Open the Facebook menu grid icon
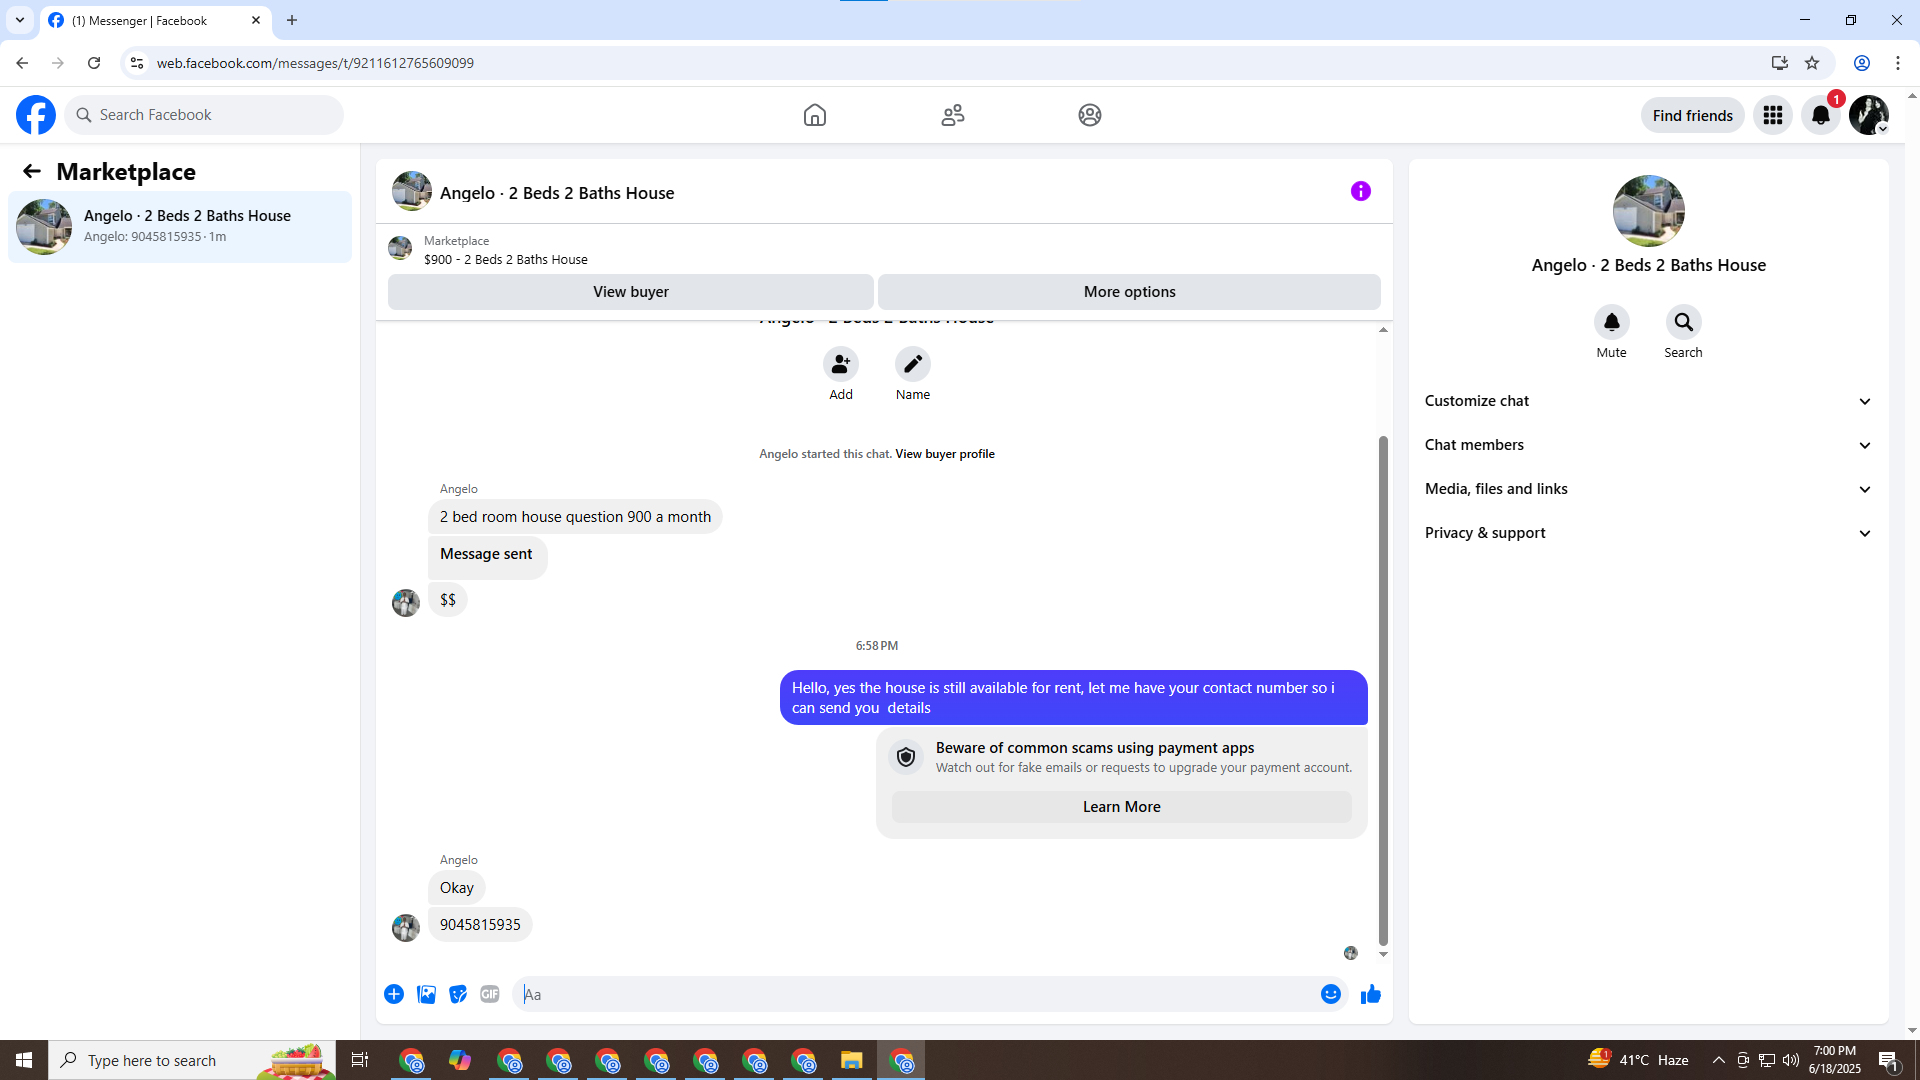 [x=1773, y=115]
